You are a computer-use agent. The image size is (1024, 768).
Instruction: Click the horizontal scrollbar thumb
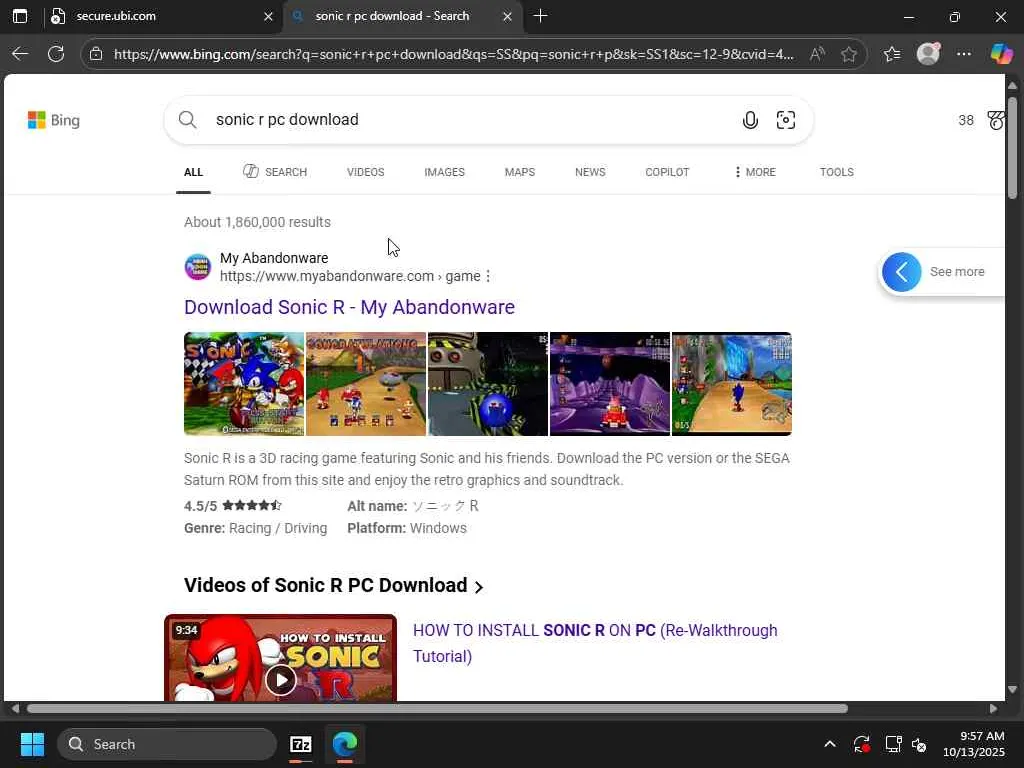point(437,709)
